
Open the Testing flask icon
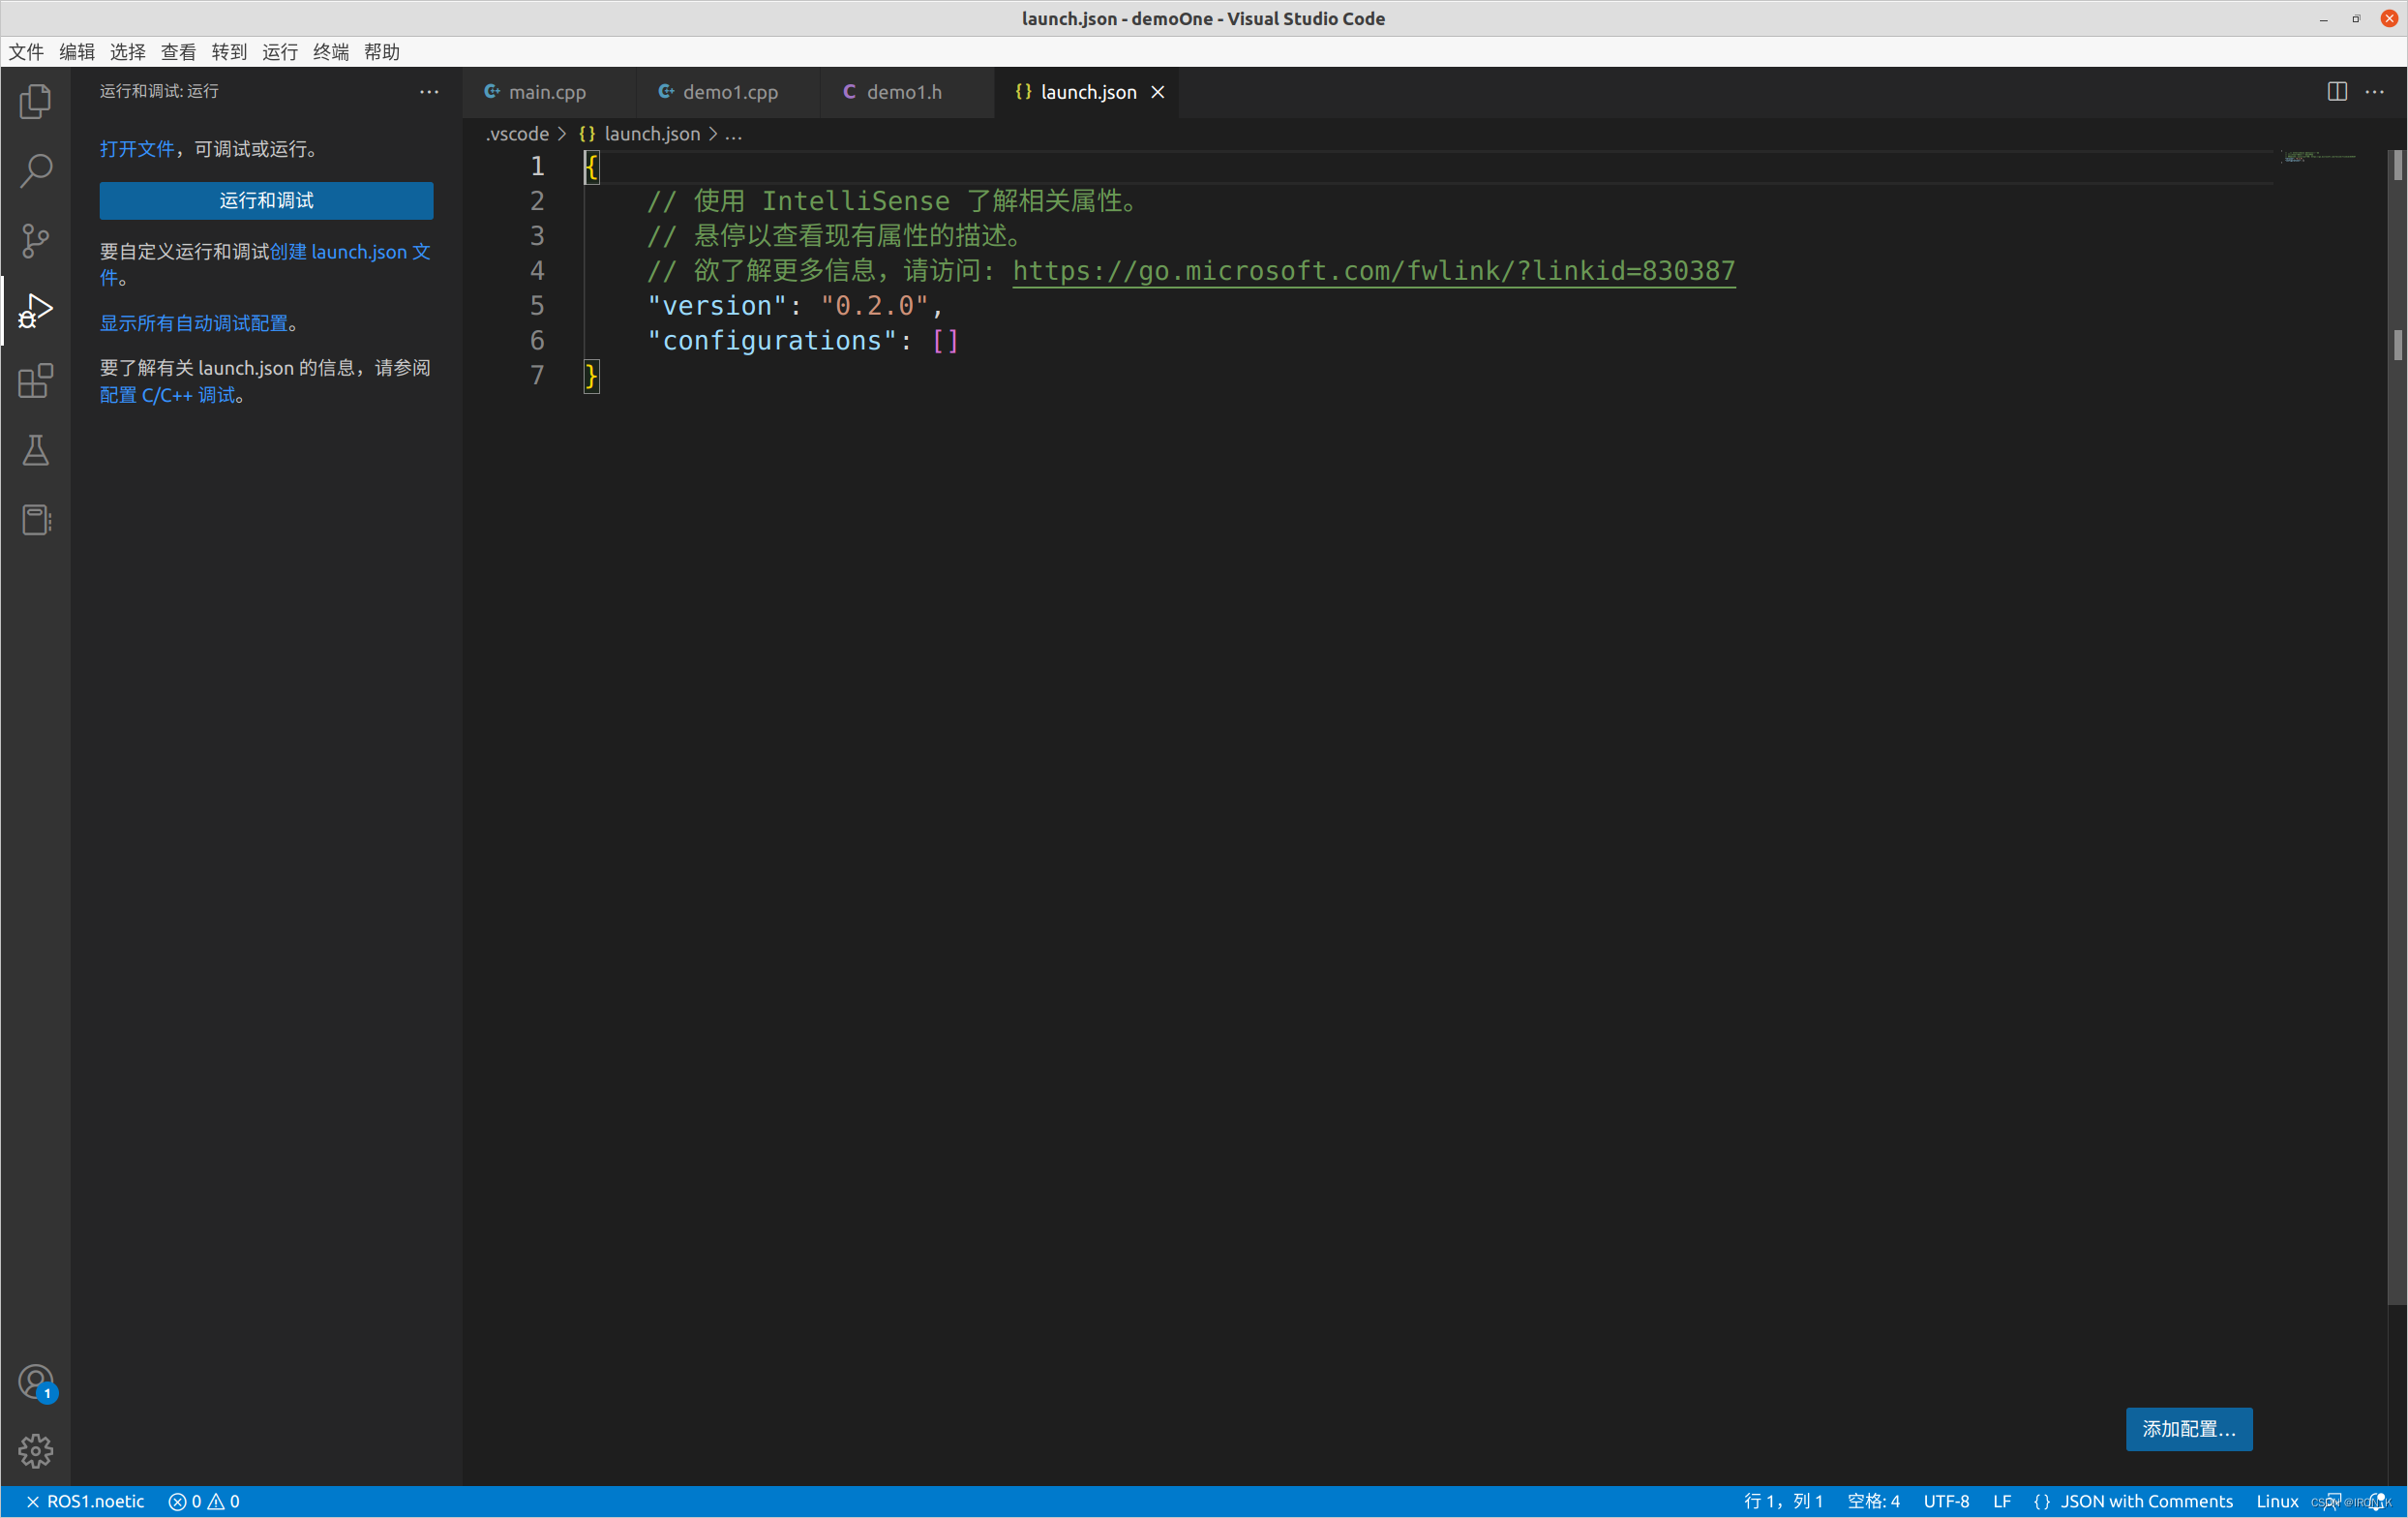(x=36, y=451)
